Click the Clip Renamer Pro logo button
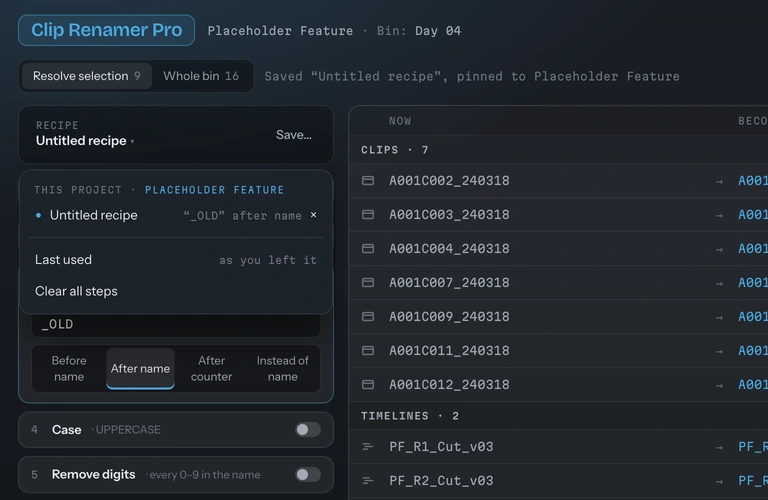 tap(106, 30)
